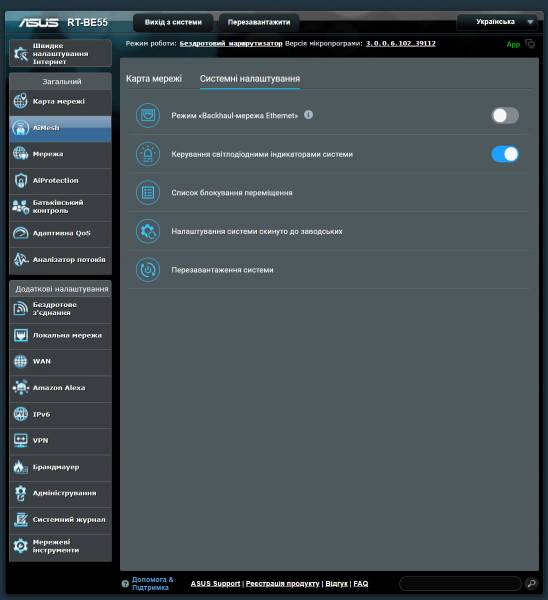This screenshot has height=600, width=548.
Task: Open Системний журнал log icon
Action: pos(21,520)
